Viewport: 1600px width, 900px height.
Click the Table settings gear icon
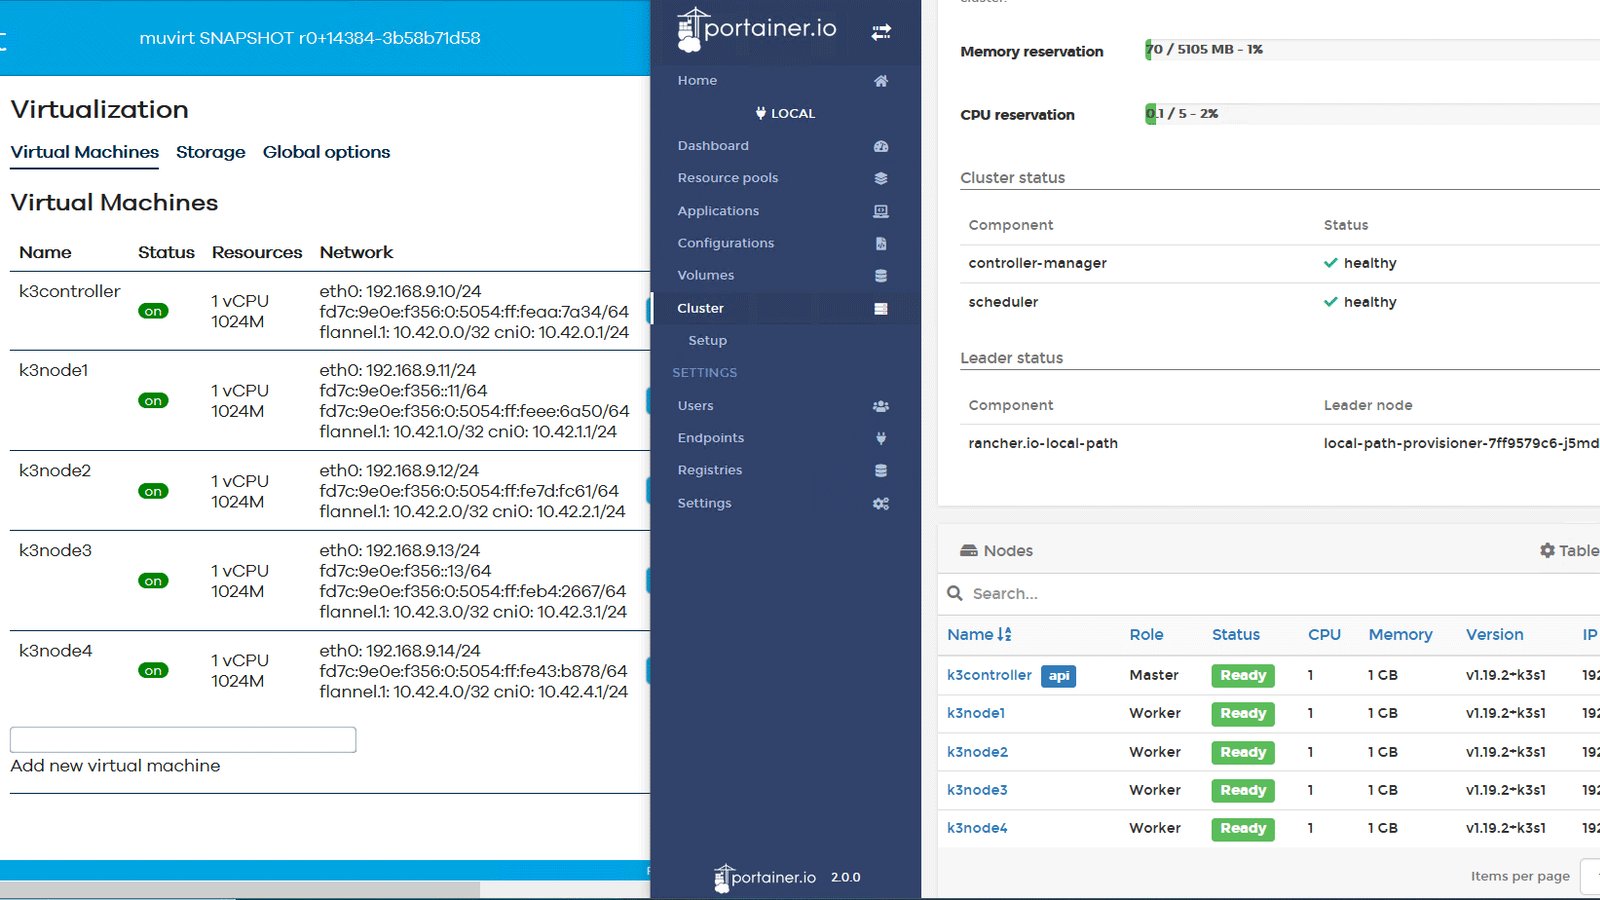pyautogui.click(x=1547, y=551)
